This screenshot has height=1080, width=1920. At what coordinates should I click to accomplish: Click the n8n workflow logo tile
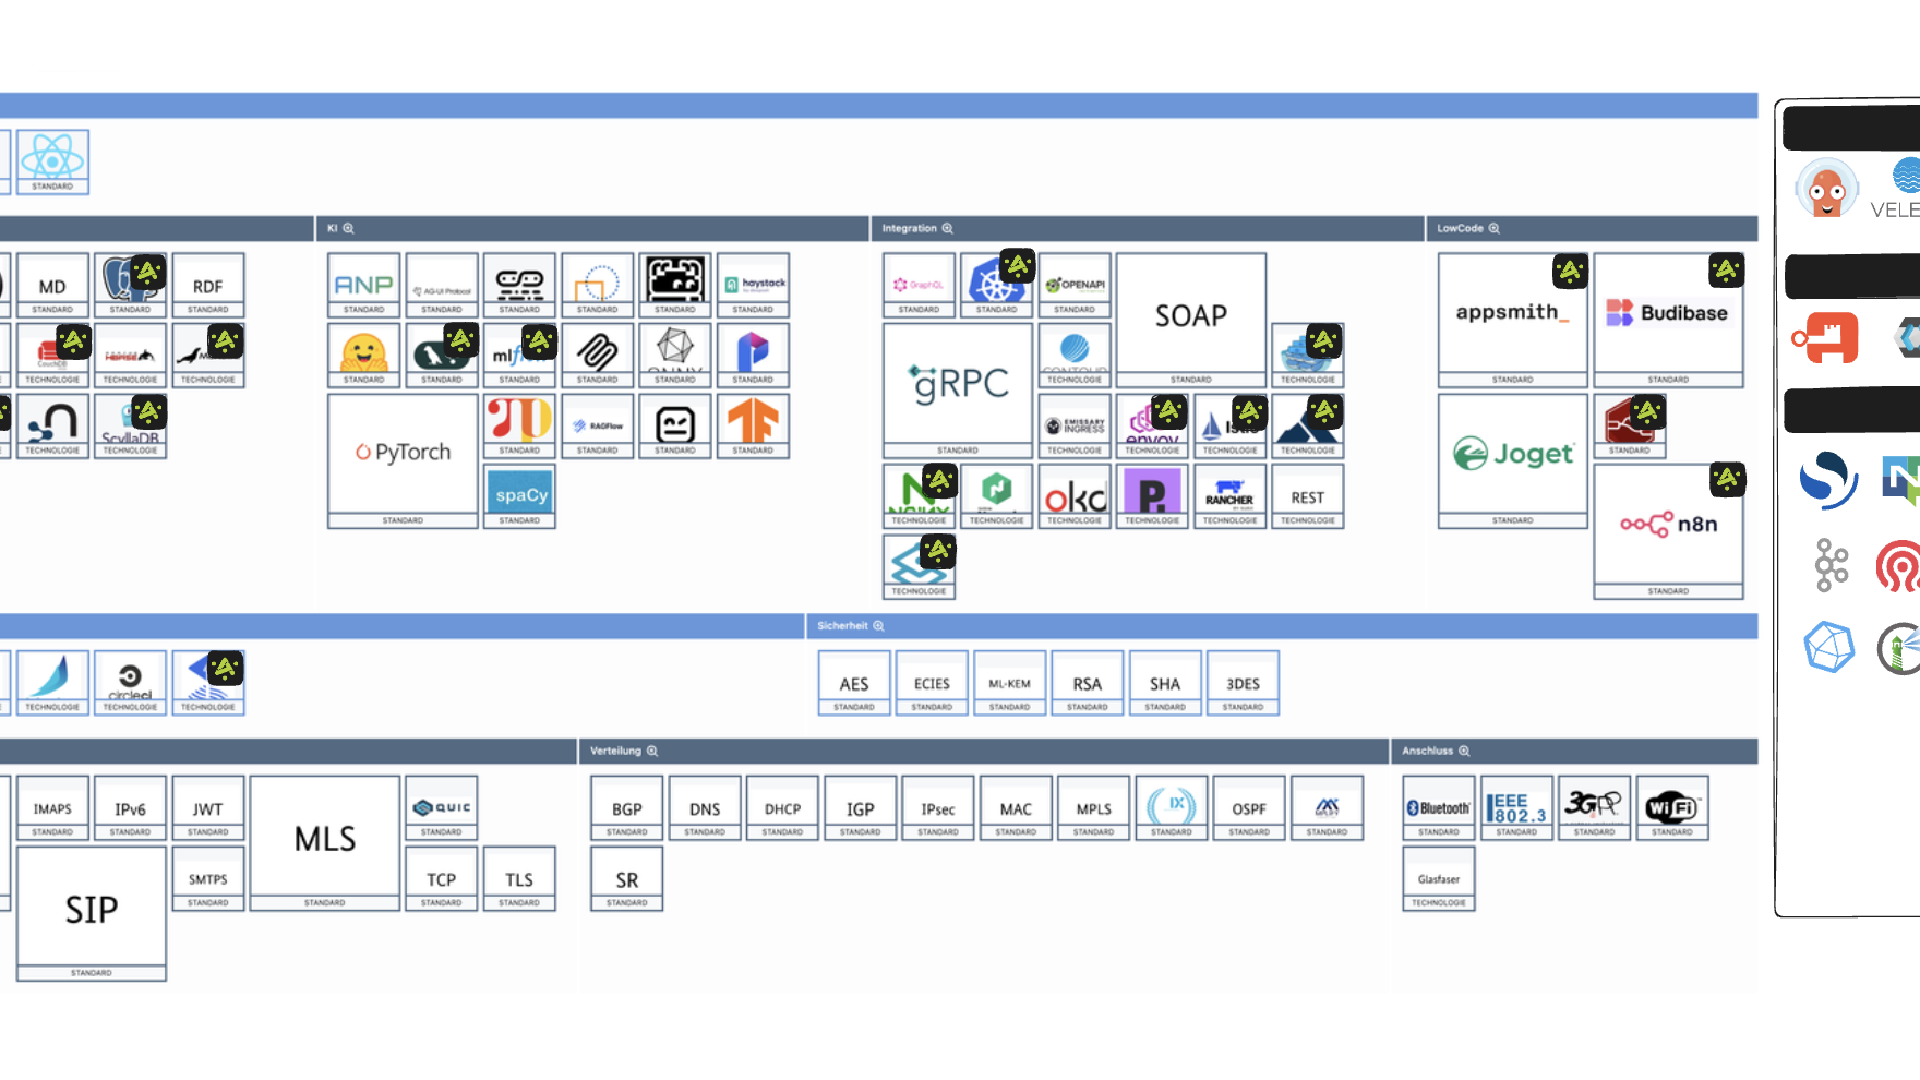pos(1668,525)
